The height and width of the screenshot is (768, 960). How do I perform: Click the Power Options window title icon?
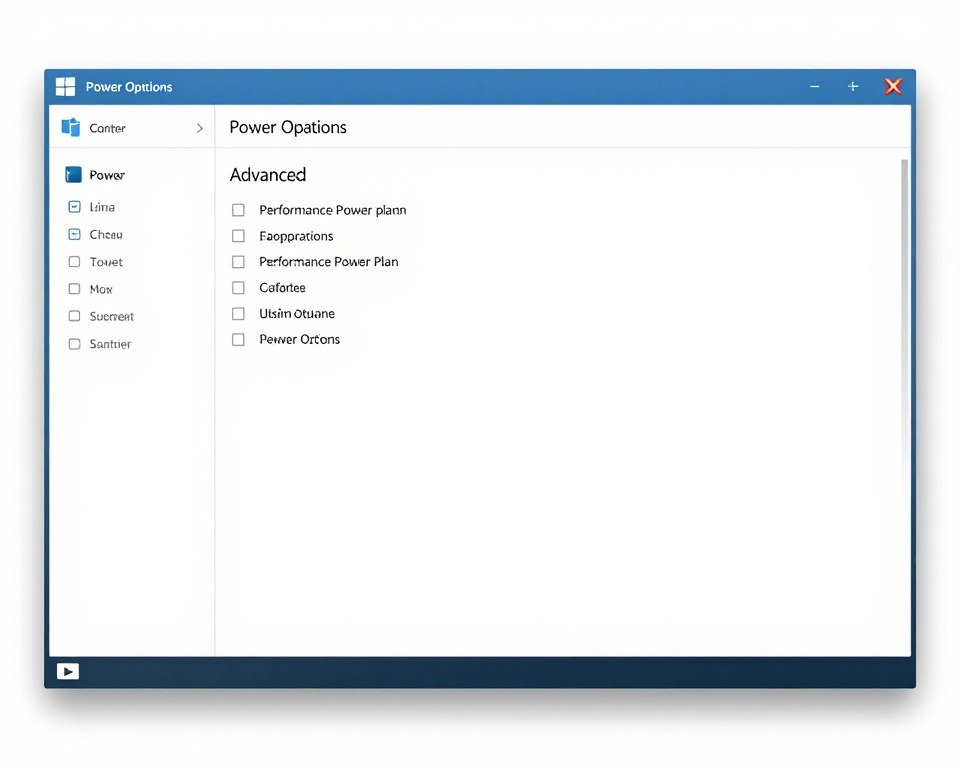[x=65, y=86]
